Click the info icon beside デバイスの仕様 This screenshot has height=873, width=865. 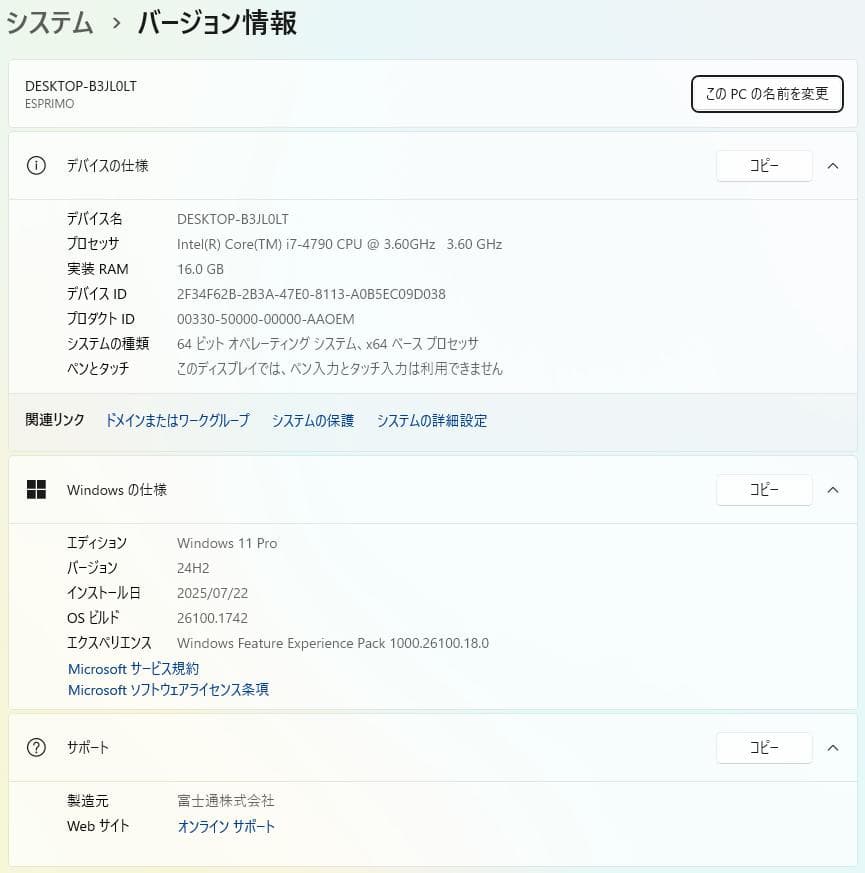click(36, 166)
